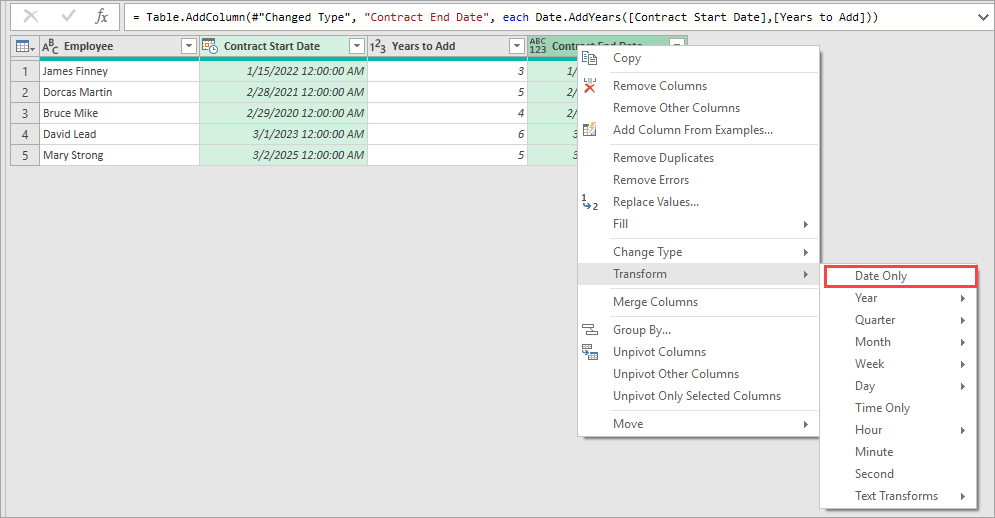
Task: Click the fx function icon
Action: 101,17
